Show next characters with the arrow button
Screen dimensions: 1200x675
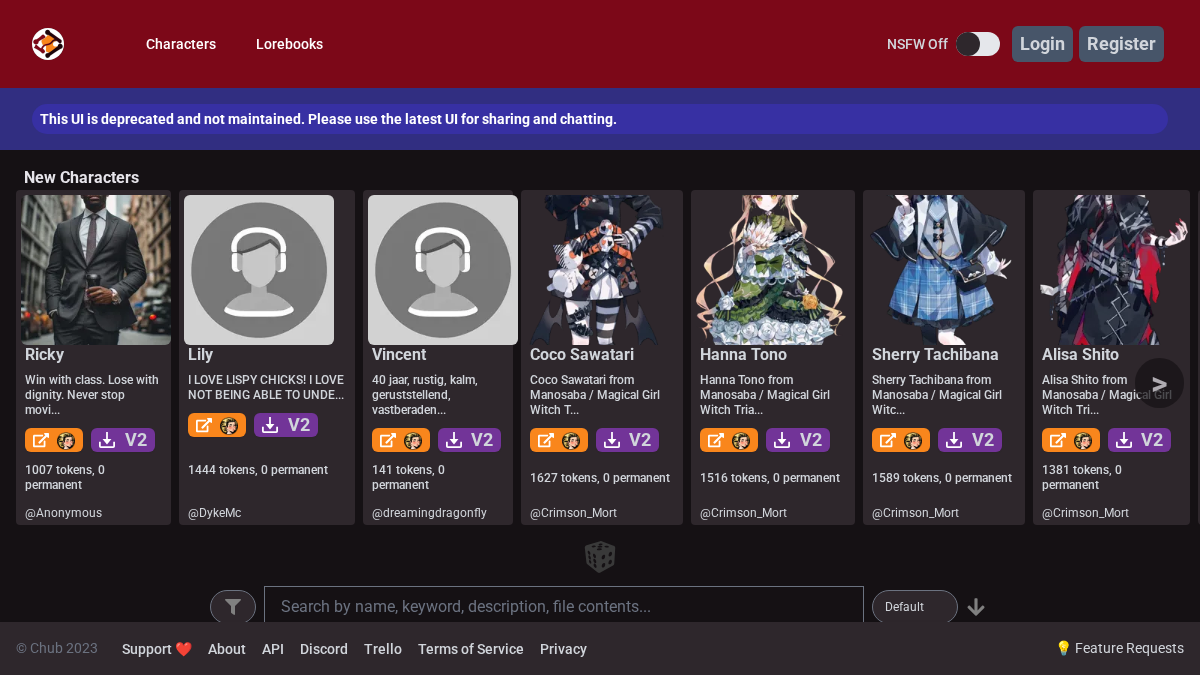(1159, 383)
